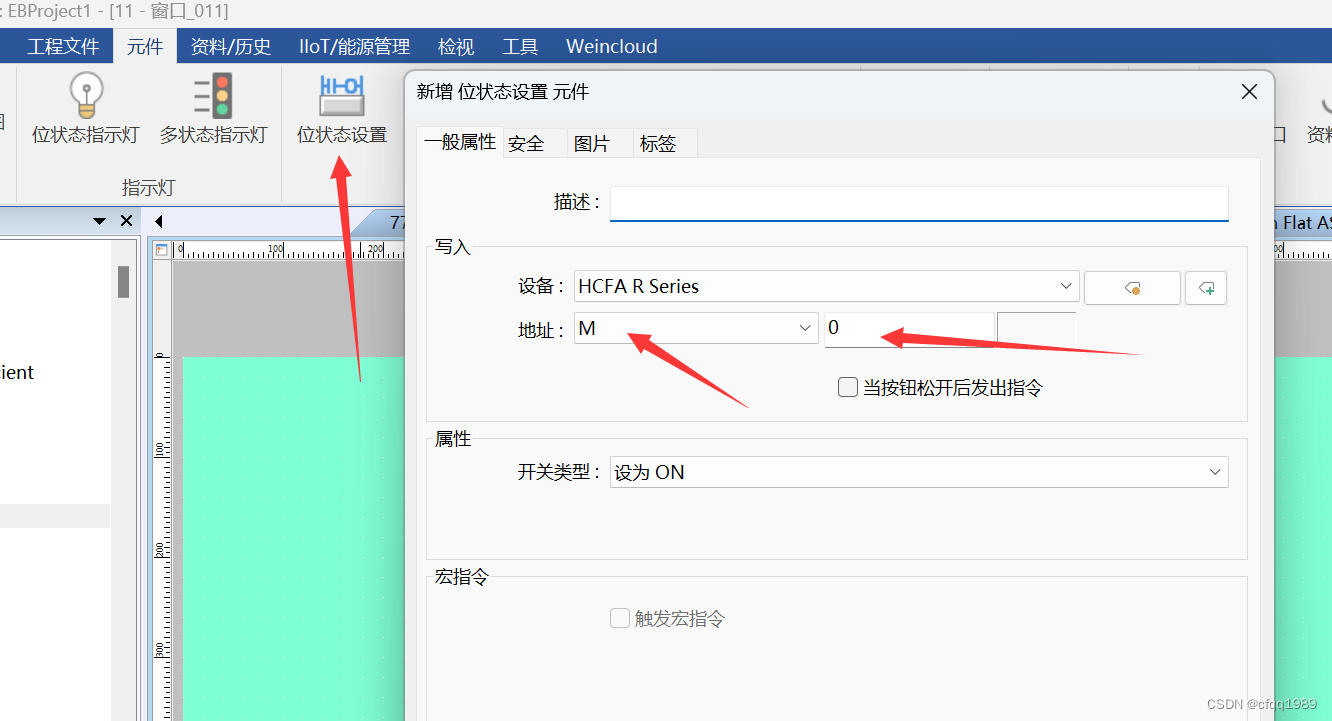Open the 资料/历史 ribbon tab

pos(231,46)
